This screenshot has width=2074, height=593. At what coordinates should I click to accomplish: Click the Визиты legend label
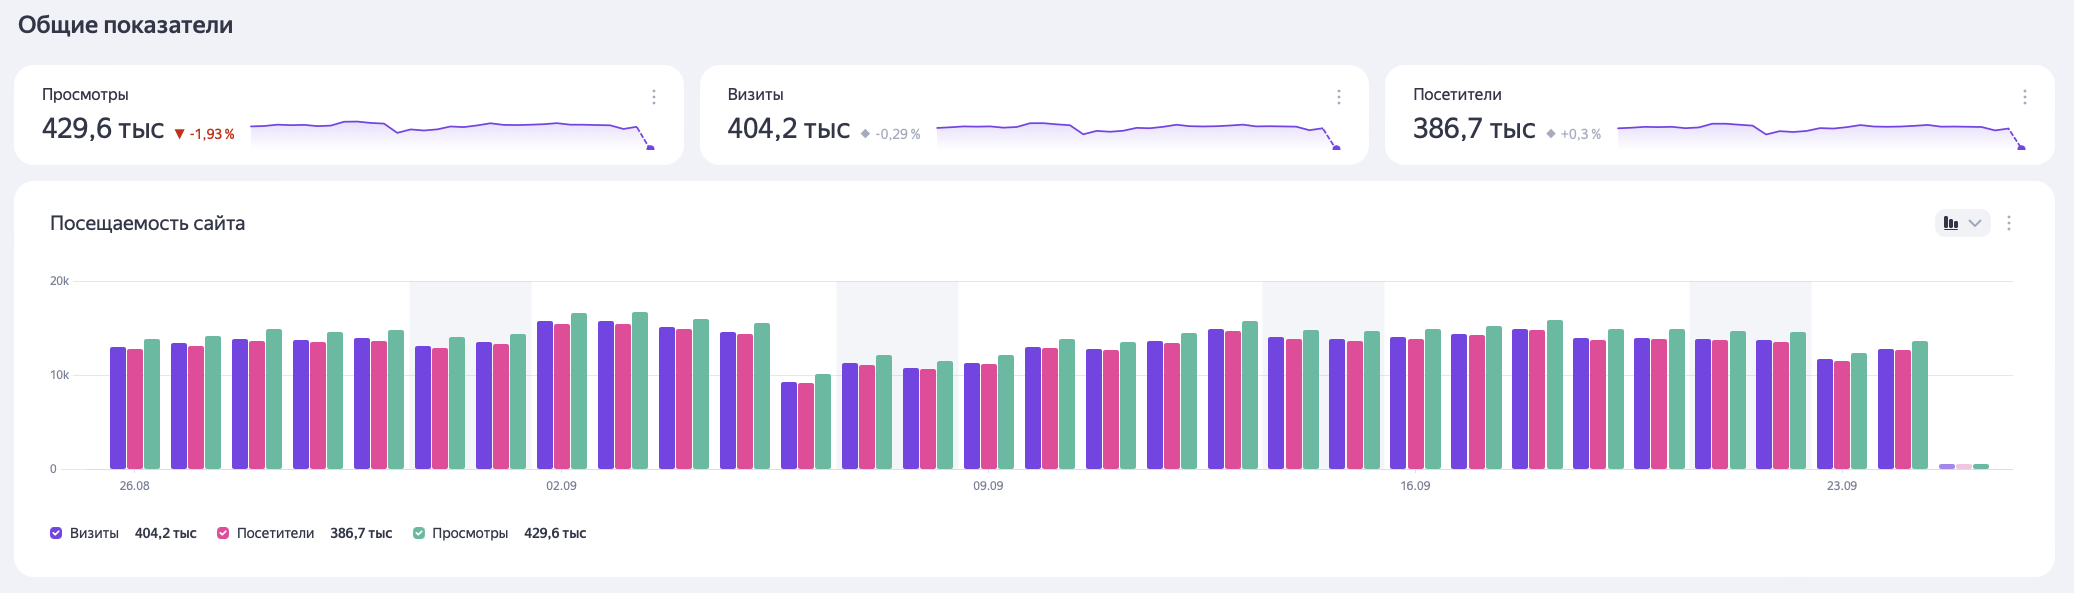point(94,533)
